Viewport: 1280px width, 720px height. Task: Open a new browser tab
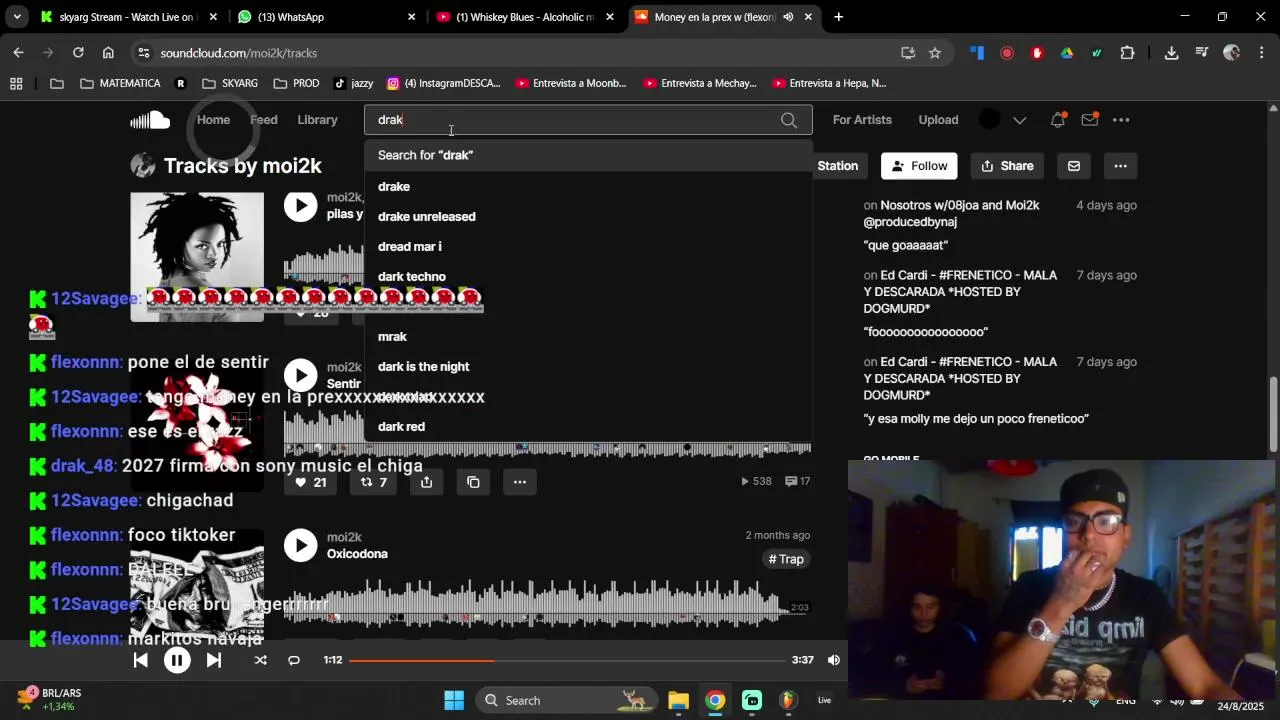(x=838, y=17)
